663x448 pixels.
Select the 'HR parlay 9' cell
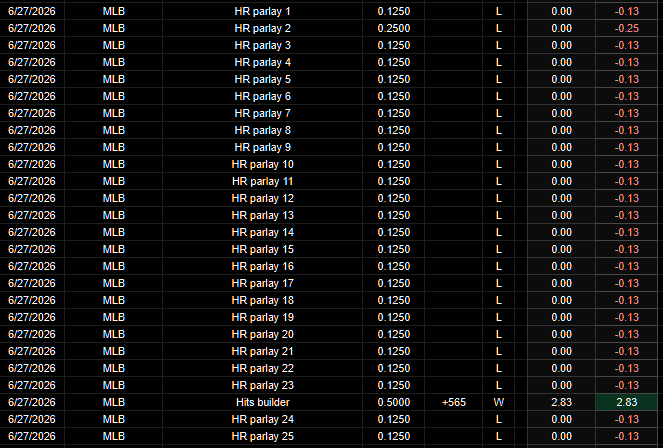coord(262,147)
